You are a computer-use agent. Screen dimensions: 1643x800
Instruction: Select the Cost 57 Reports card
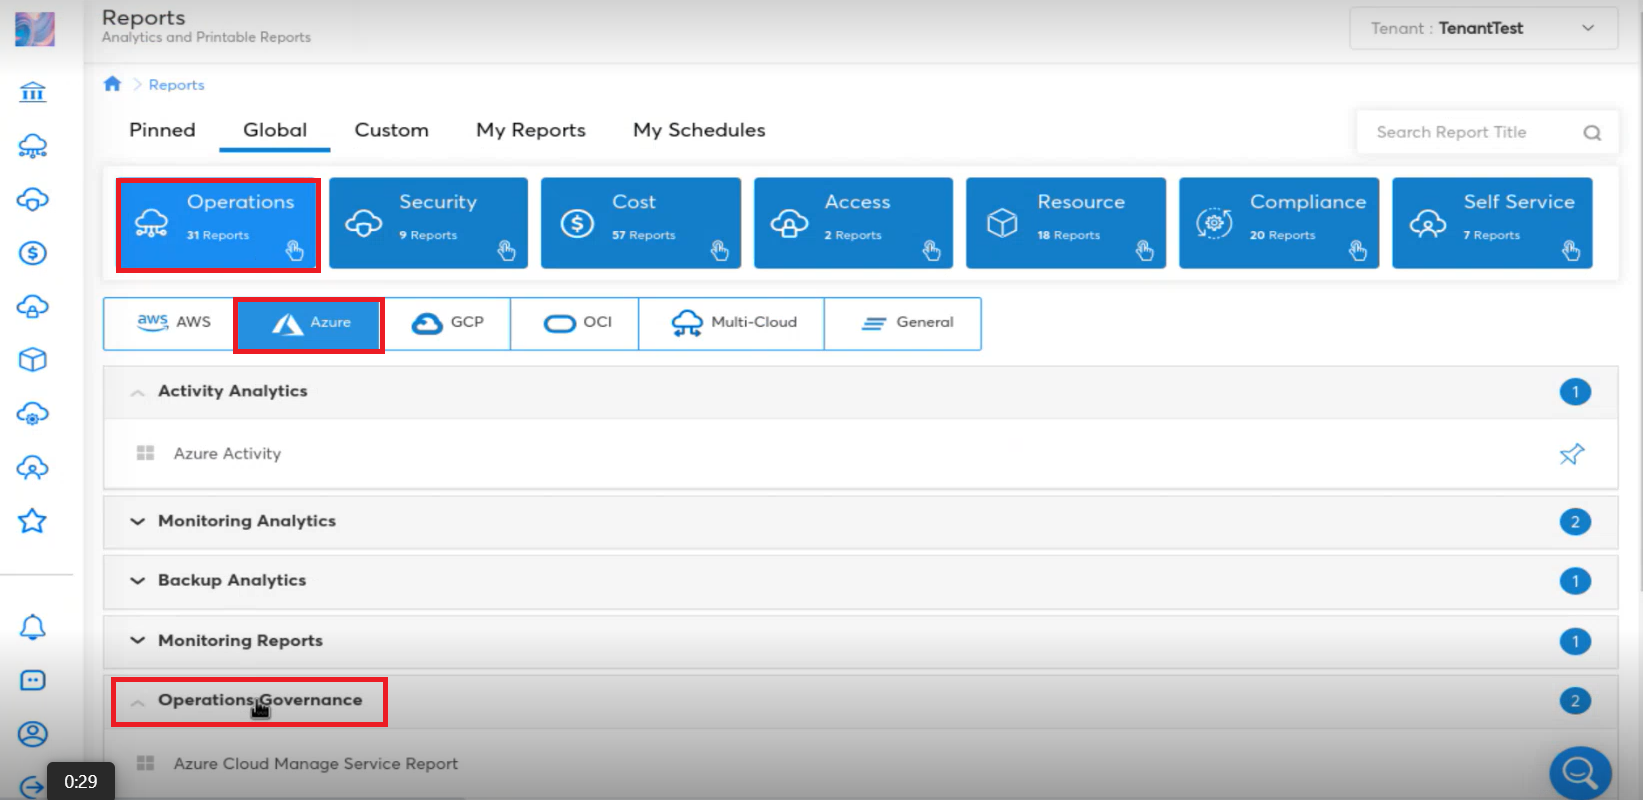(641, 223)
